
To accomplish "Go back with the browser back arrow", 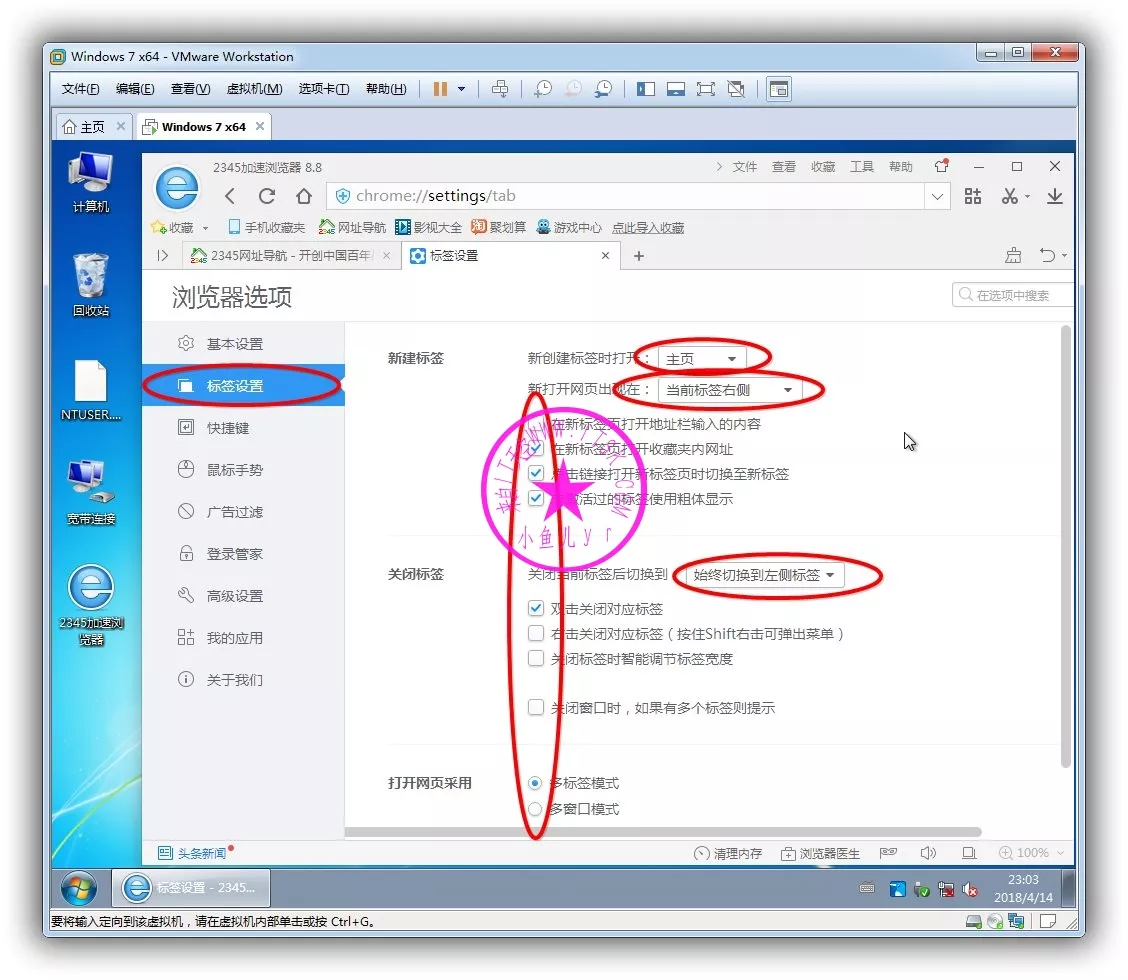I will (x=230, y=196).
